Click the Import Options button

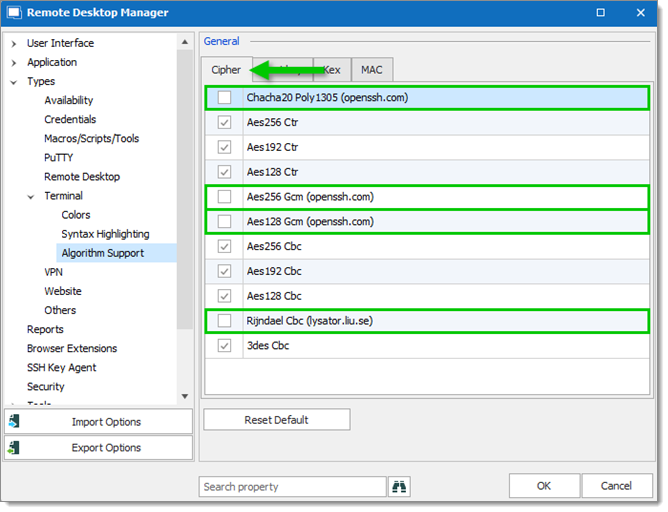[98, 421]
